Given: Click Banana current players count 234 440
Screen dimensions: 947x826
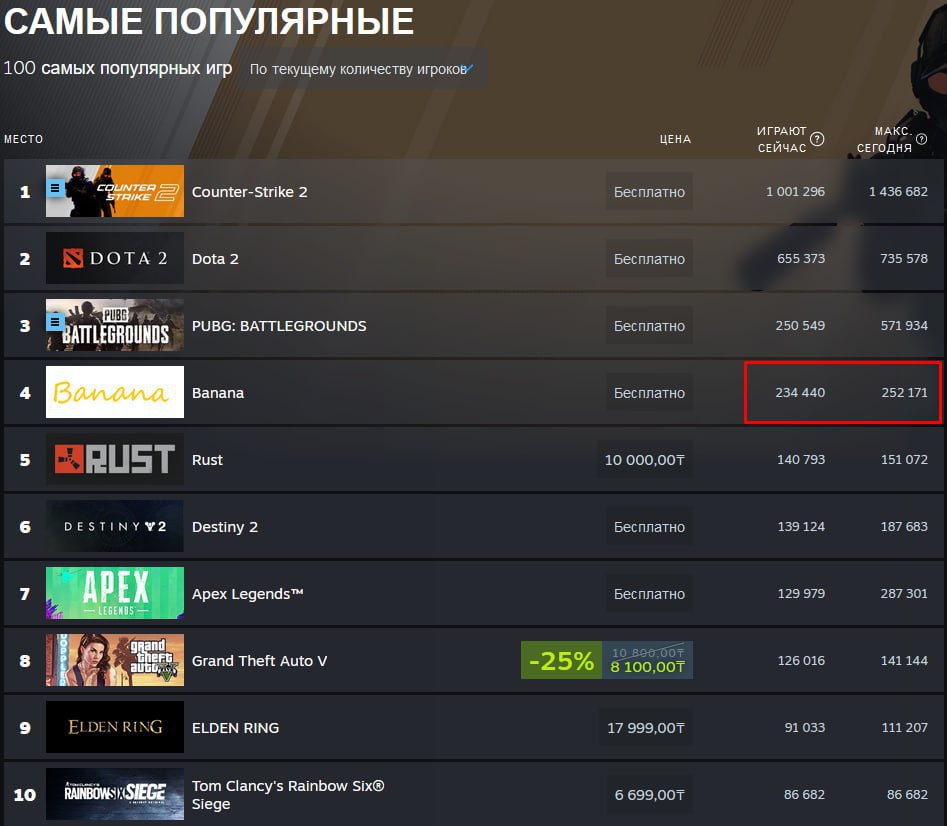Looking at the screenshot, I should [x=800, y=392].
